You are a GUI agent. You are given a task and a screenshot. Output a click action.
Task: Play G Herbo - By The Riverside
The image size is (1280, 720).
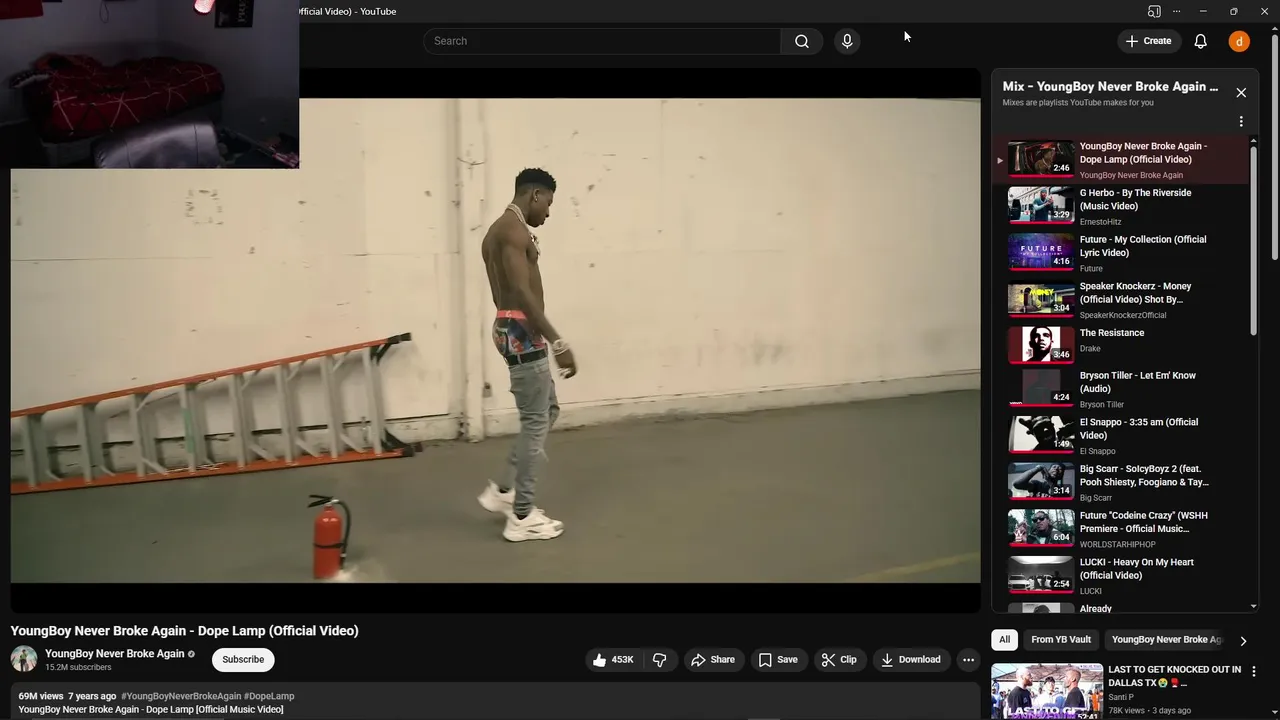click(x=1120, y=206)
